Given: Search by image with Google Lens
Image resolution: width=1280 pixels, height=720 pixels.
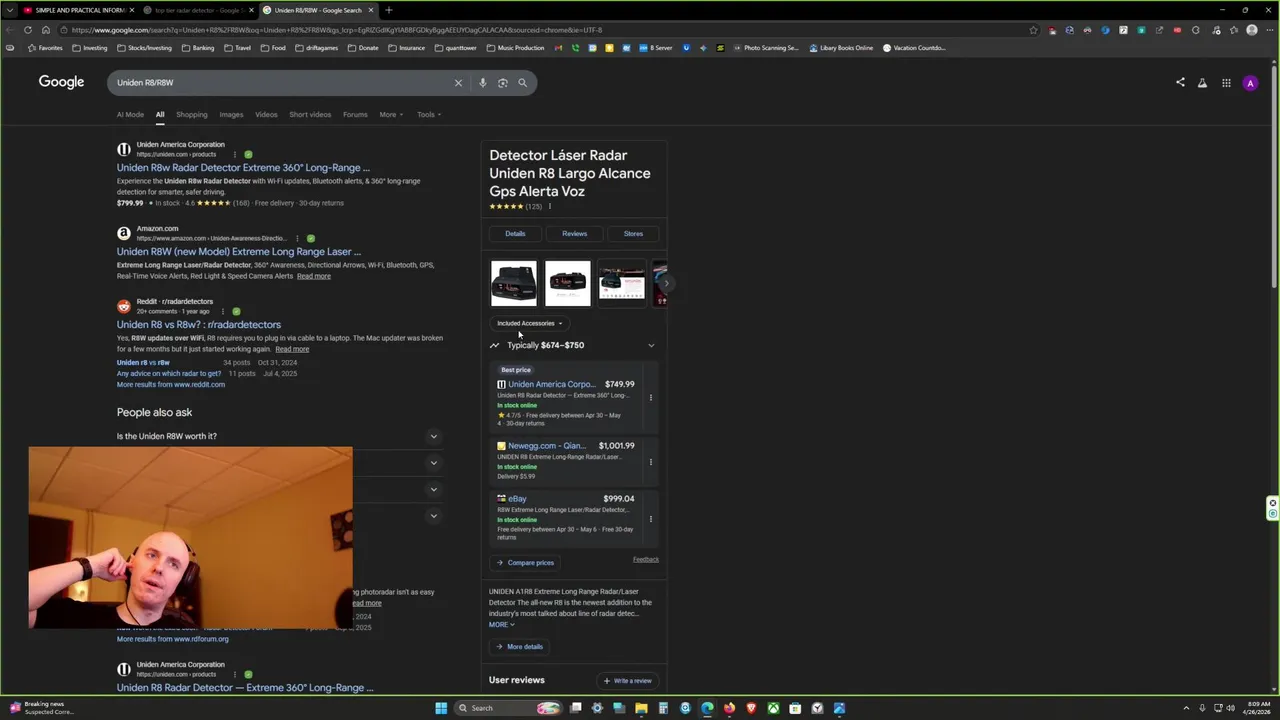Looking at the screenshot, I should pyautogui.click(x=502, y=83).
